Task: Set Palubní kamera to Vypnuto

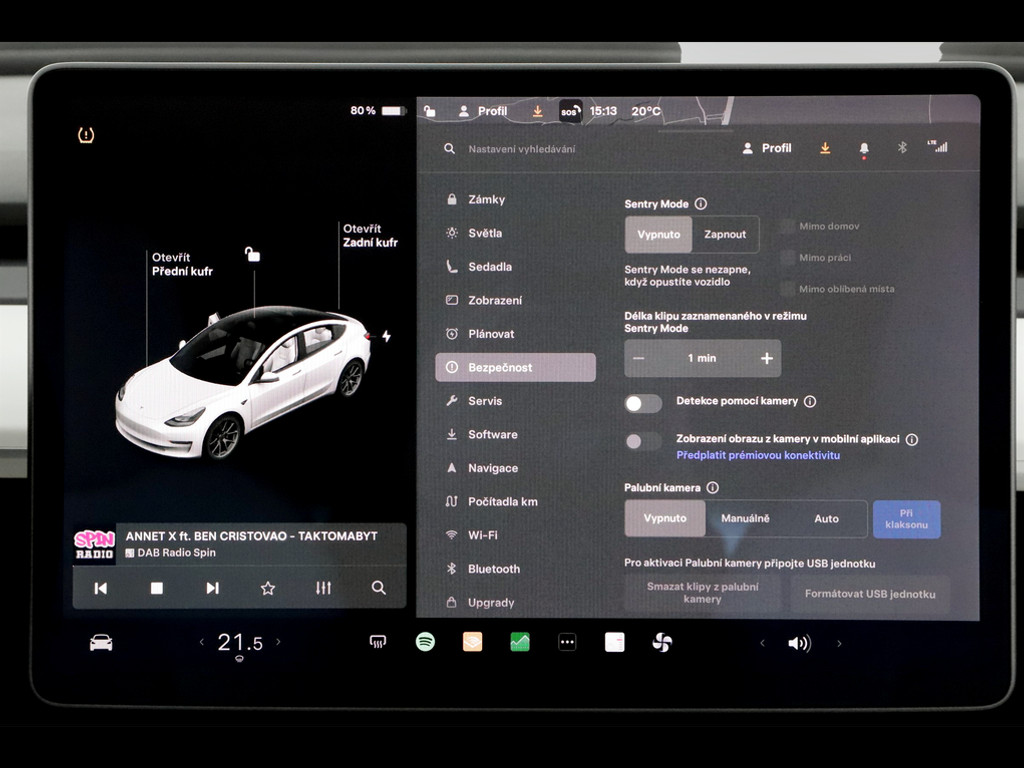Action: (x=665, y=519)
